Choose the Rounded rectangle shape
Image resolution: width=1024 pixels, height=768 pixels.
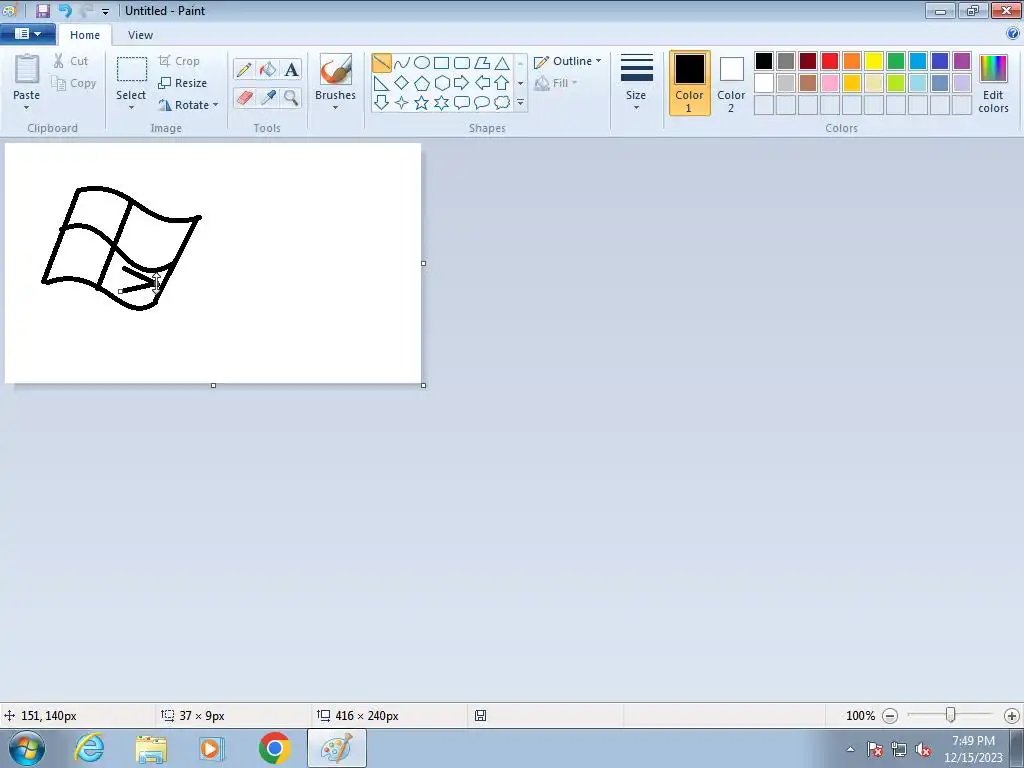click(462, 63)
